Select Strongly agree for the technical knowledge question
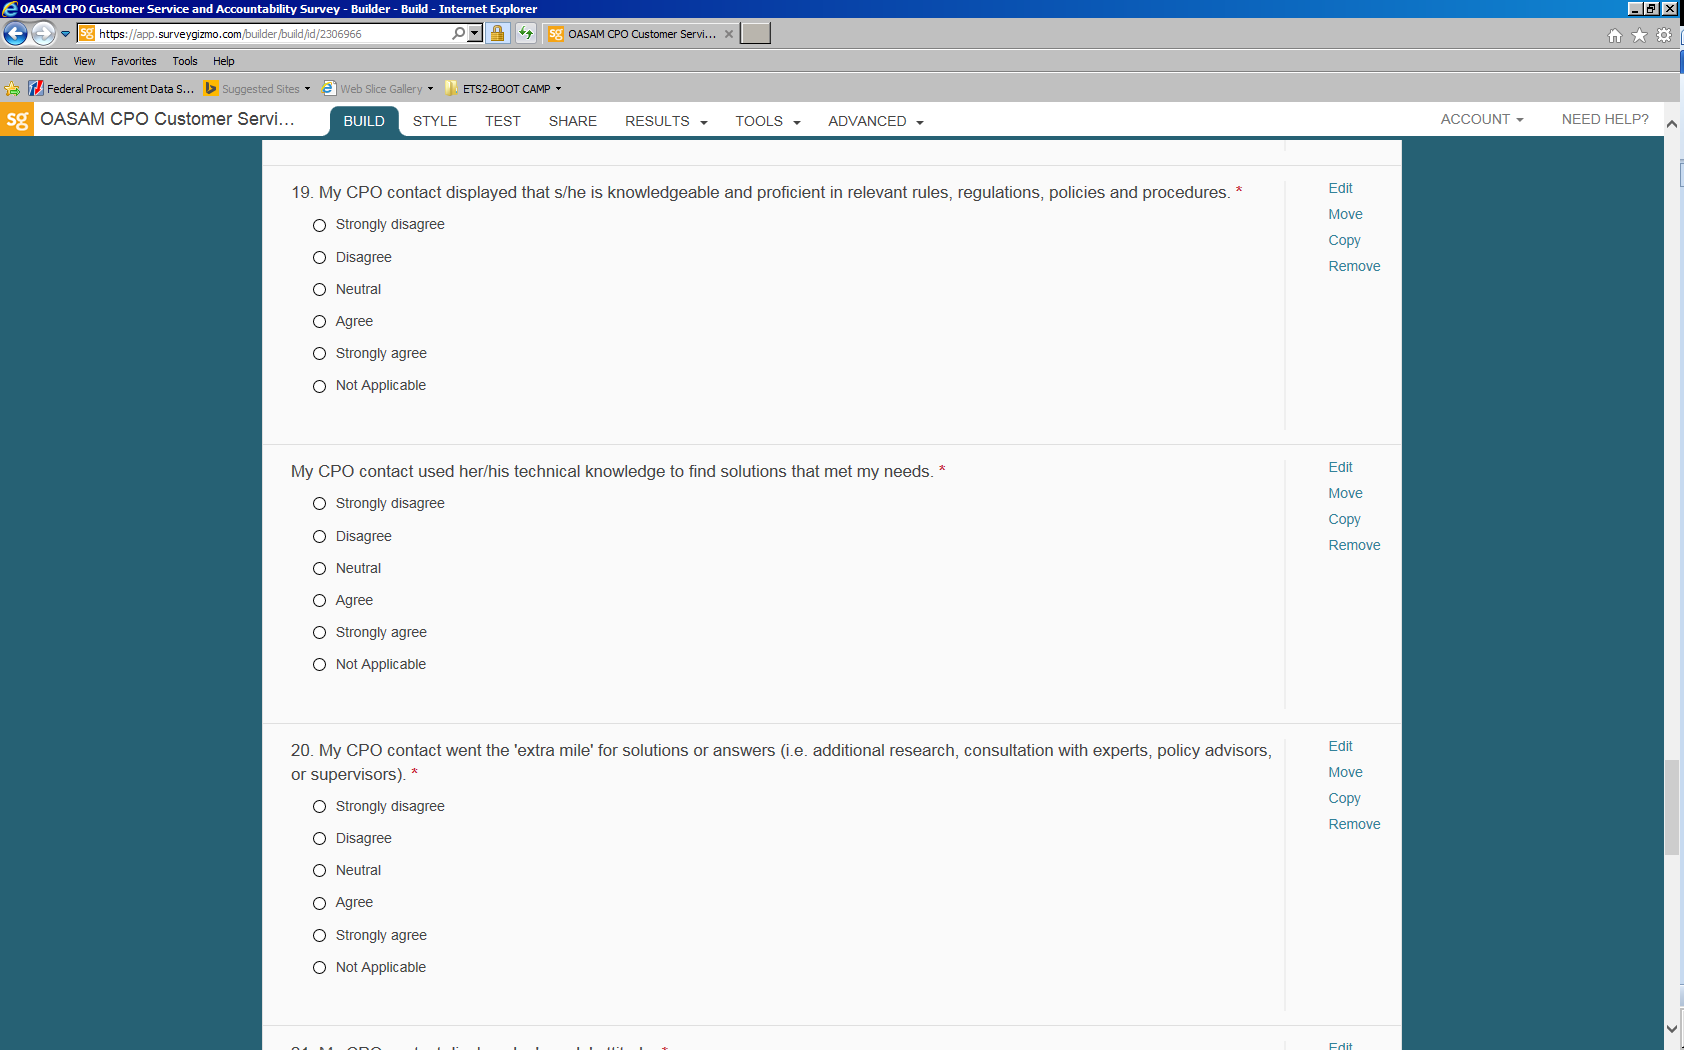 pyautogui.click(x=320, y=633)
